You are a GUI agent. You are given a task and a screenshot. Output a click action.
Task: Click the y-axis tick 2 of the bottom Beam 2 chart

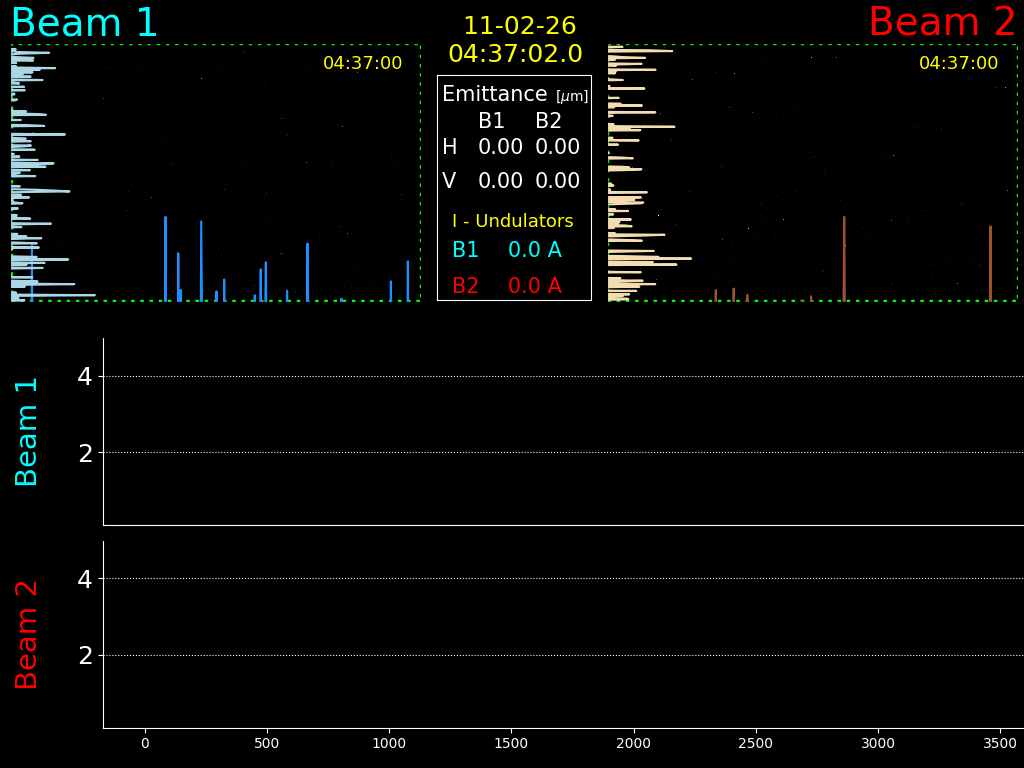[85, 656]
